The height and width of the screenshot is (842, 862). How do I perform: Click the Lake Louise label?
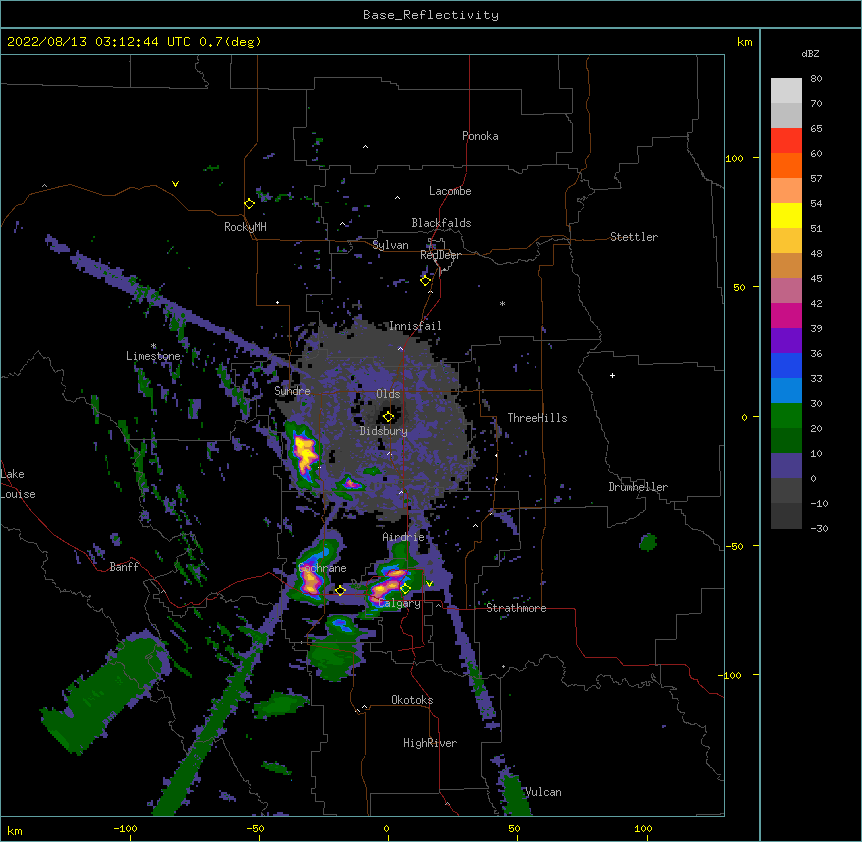[18, 484]
